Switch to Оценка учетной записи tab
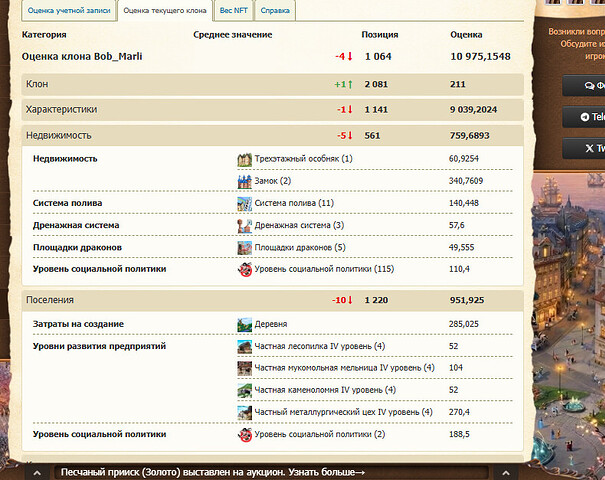605x480 pixels. click(69, 10)
